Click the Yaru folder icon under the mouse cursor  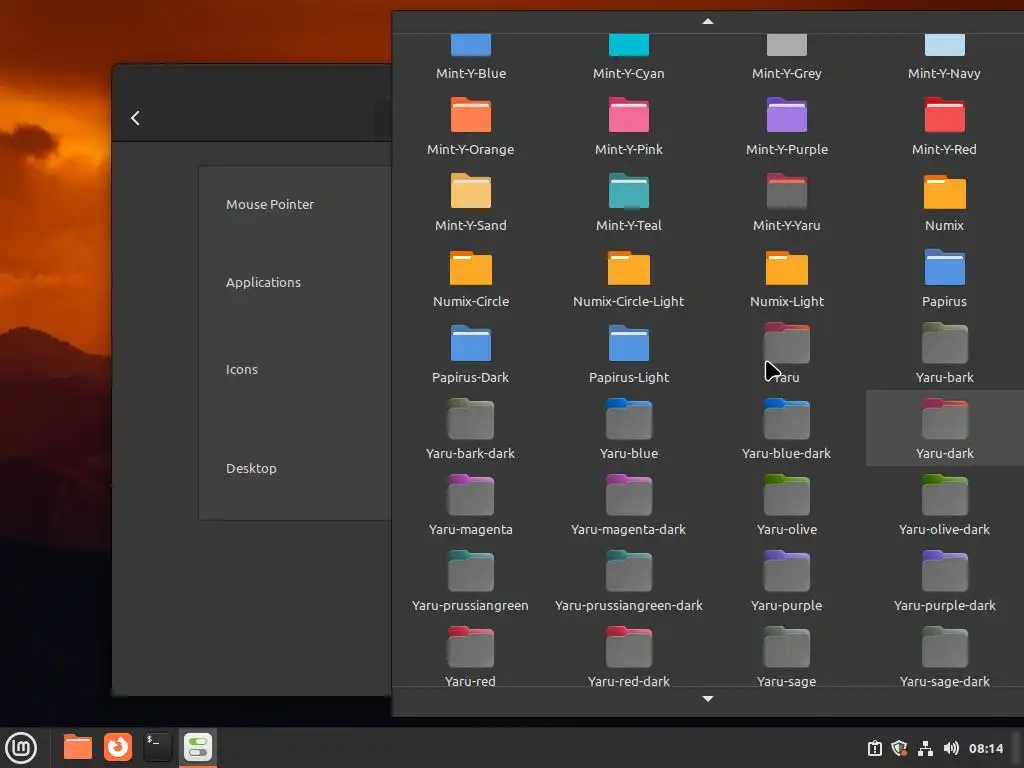coord(786,343)
